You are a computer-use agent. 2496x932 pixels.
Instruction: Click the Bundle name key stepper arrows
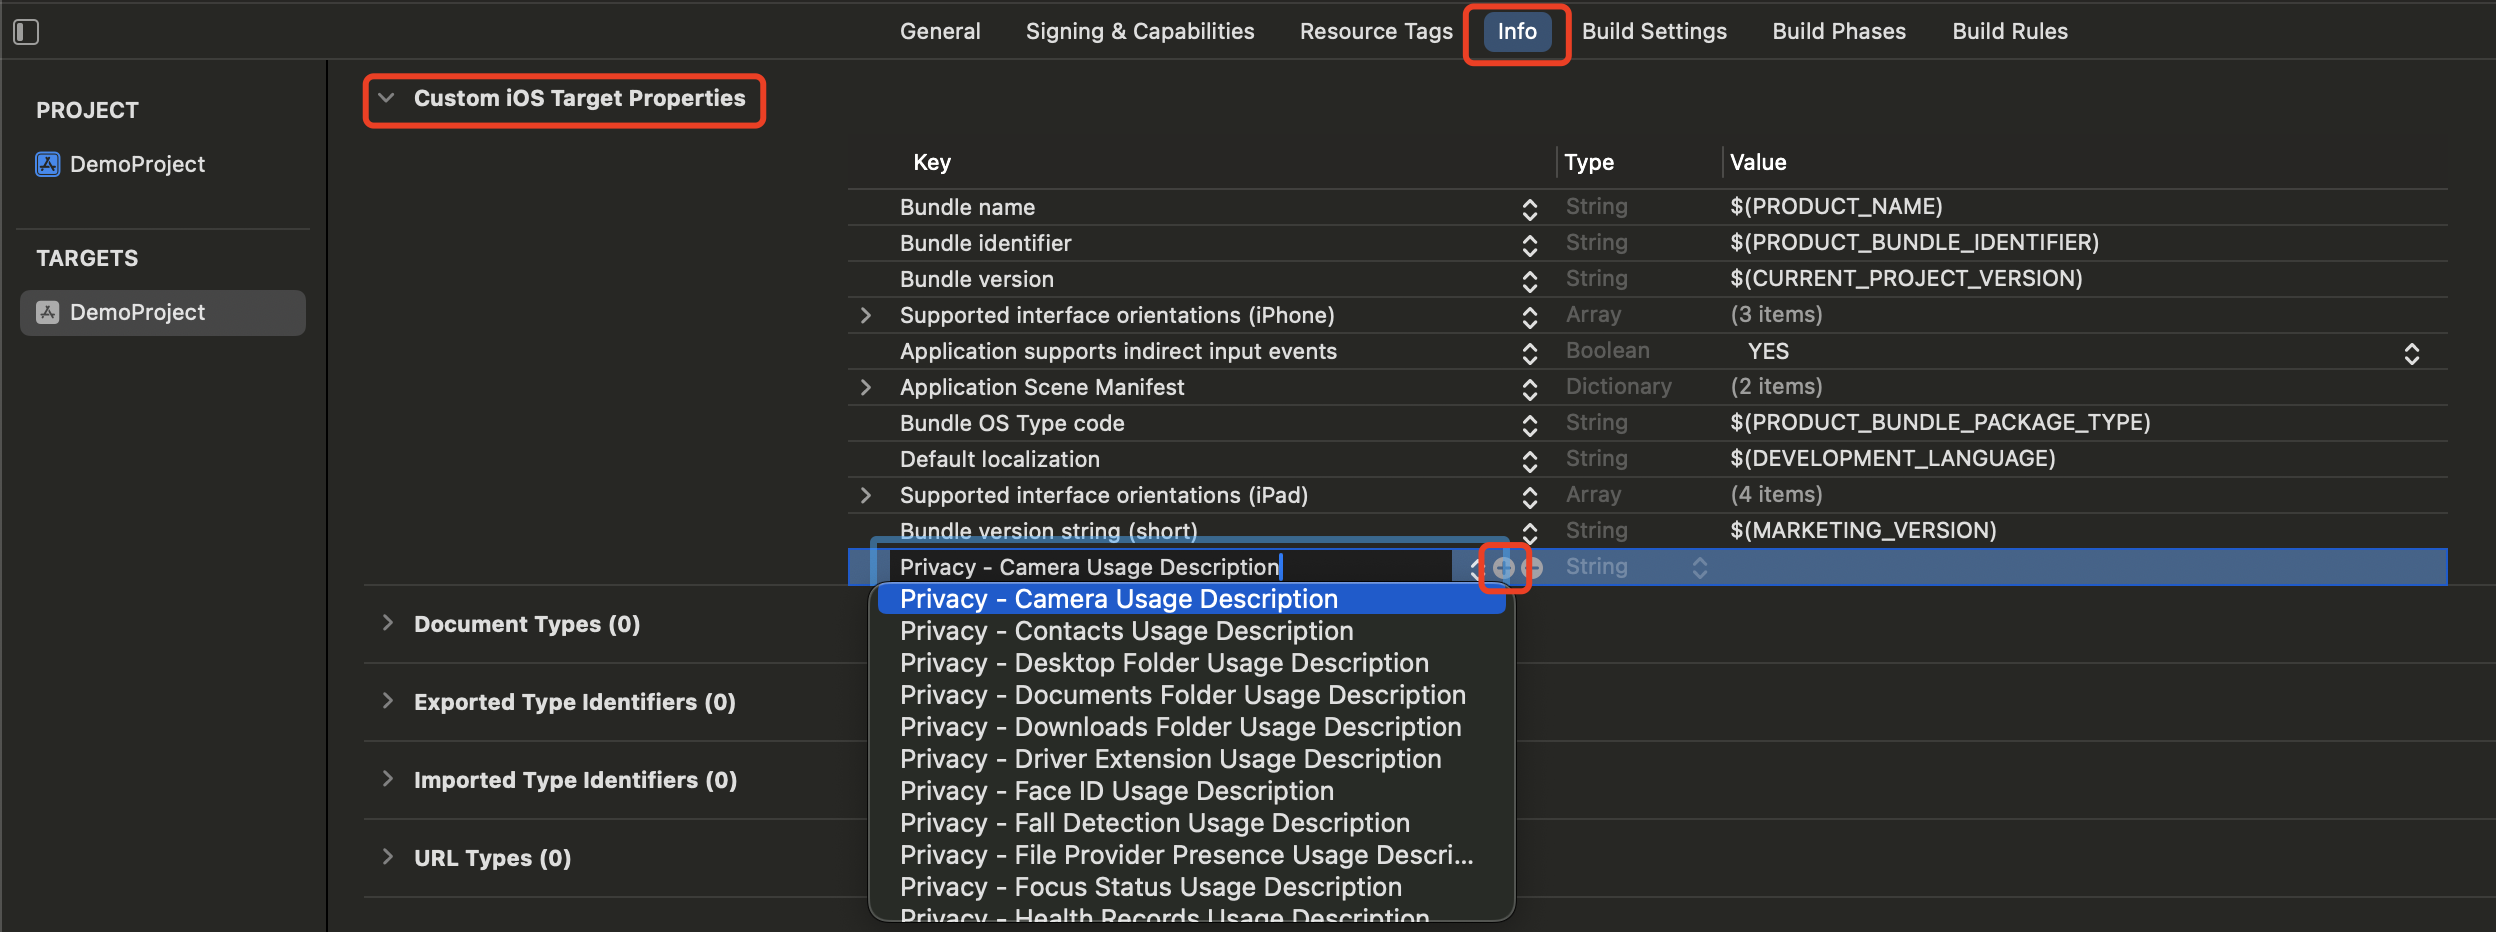(1529, 208)
